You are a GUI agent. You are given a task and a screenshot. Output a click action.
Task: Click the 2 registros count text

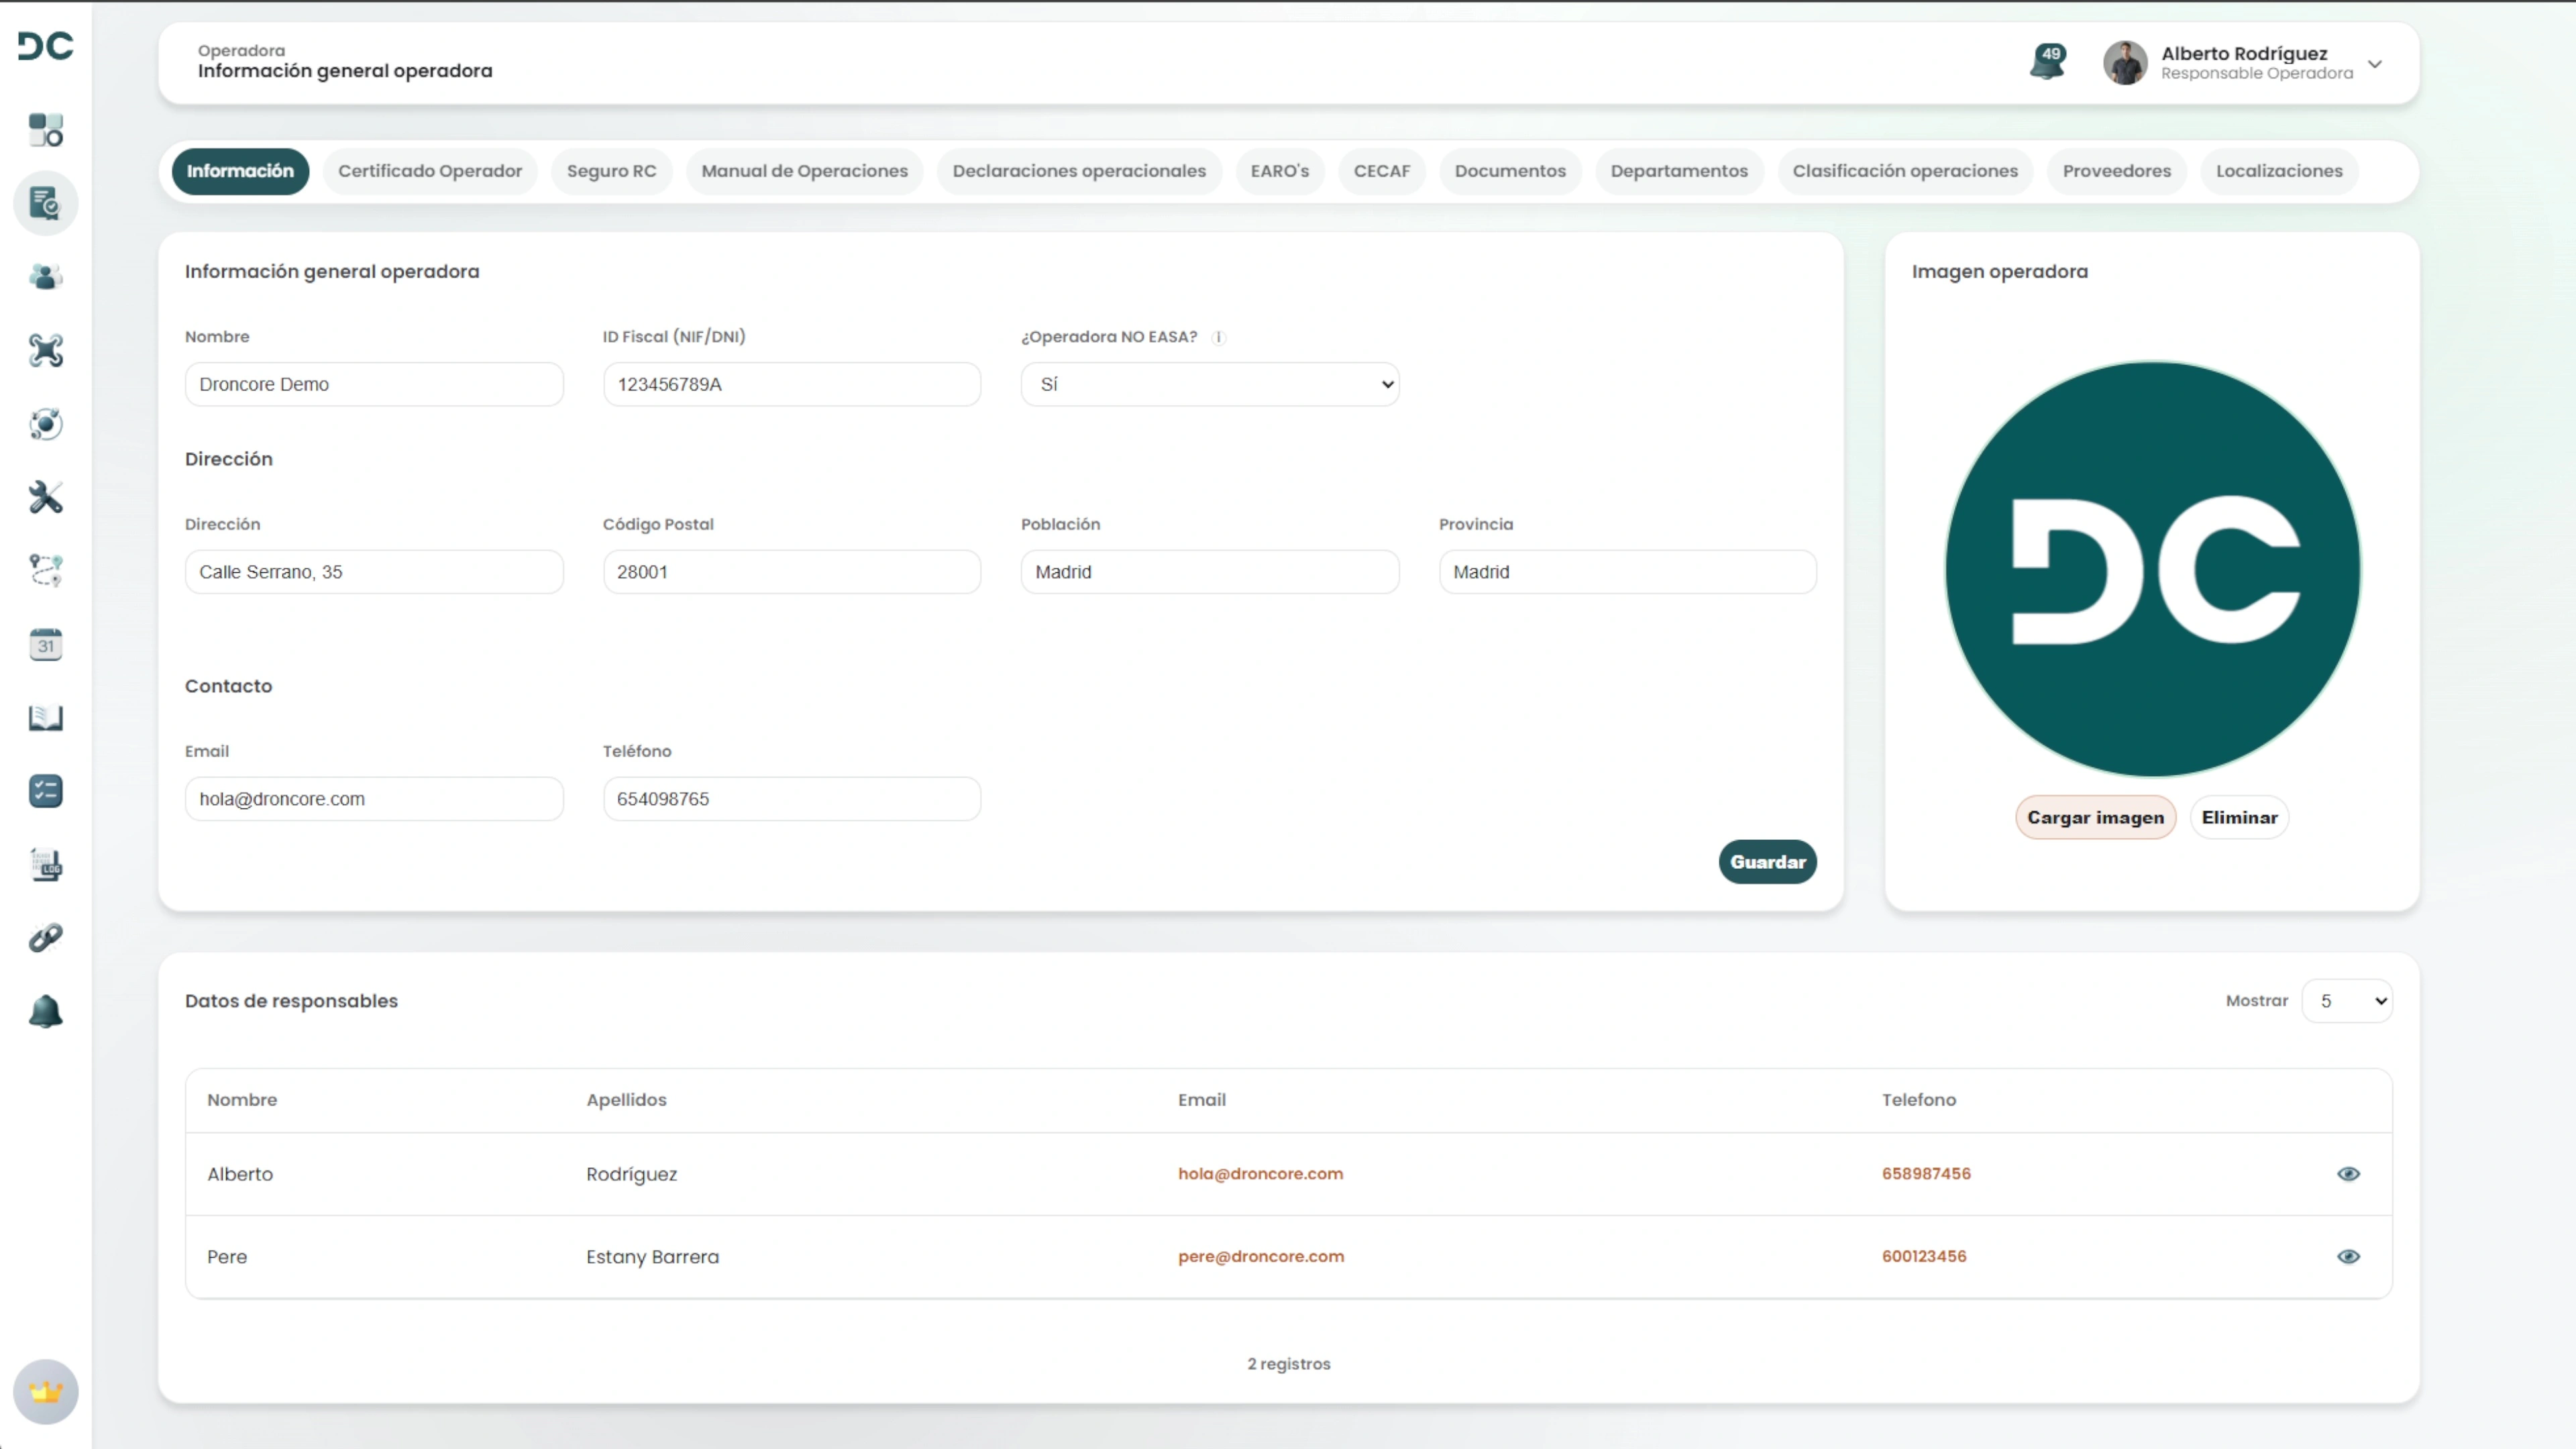1288,1364
